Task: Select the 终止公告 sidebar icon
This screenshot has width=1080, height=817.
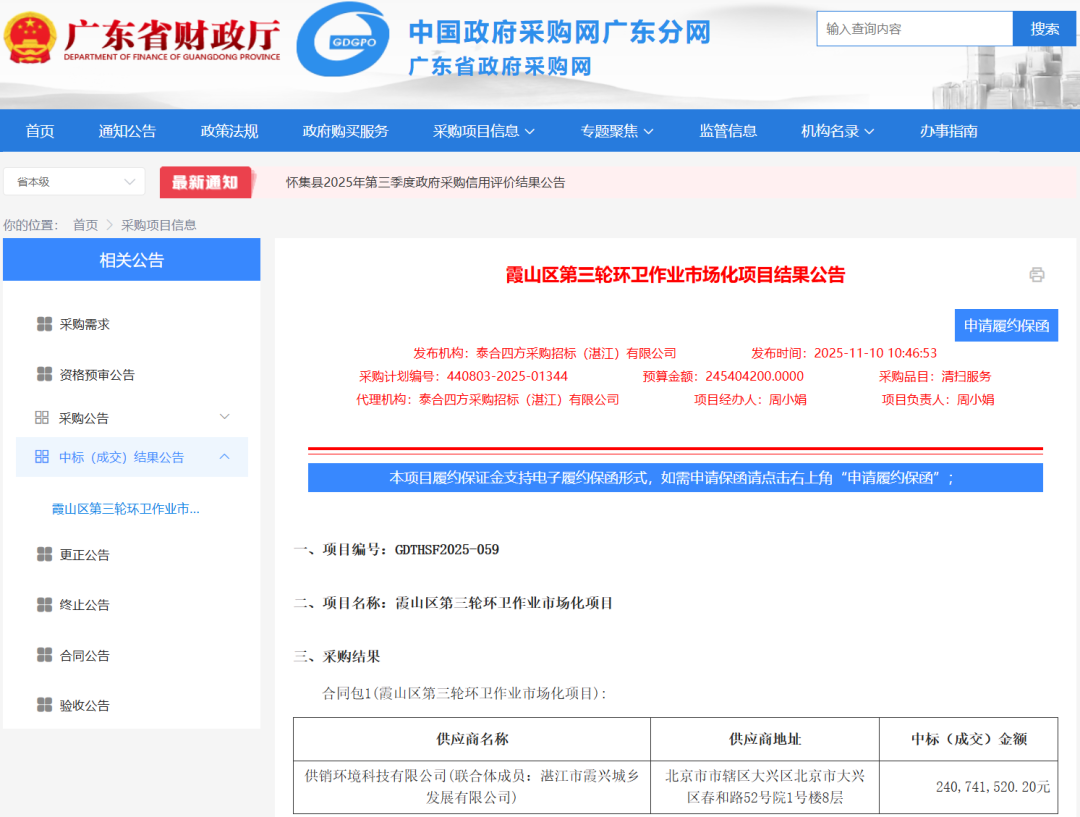Action: click(x=45, y=604)
